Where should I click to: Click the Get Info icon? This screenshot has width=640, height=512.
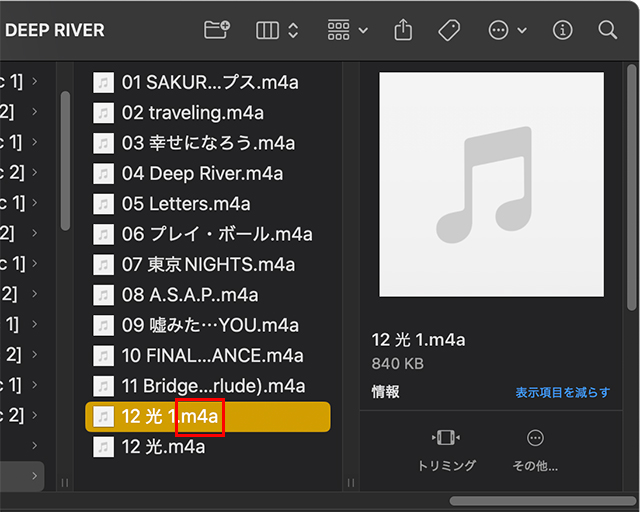[562, 30]
